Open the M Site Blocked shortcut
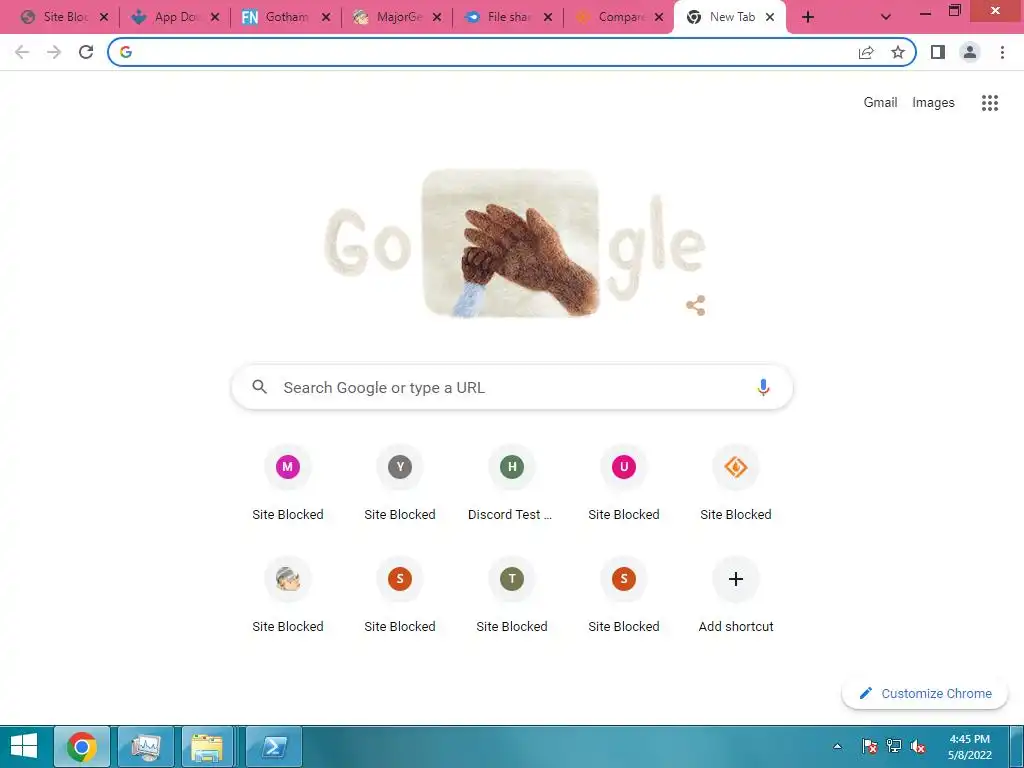The height and width of the screenshot is (768, 1024). click(x=288, y=483)
